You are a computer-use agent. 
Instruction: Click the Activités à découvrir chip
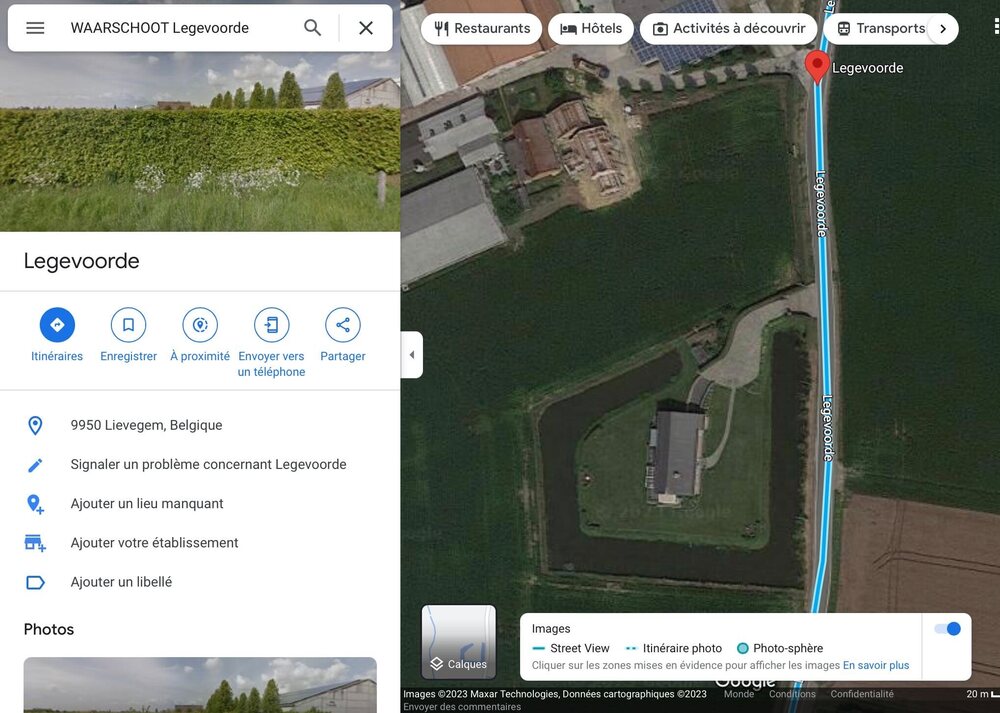tap(728, 29)
